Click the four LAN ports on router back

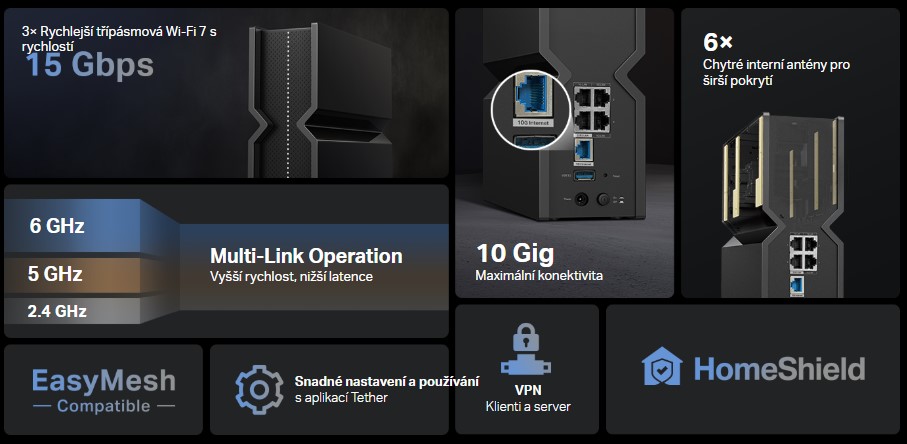coord(592,108)
